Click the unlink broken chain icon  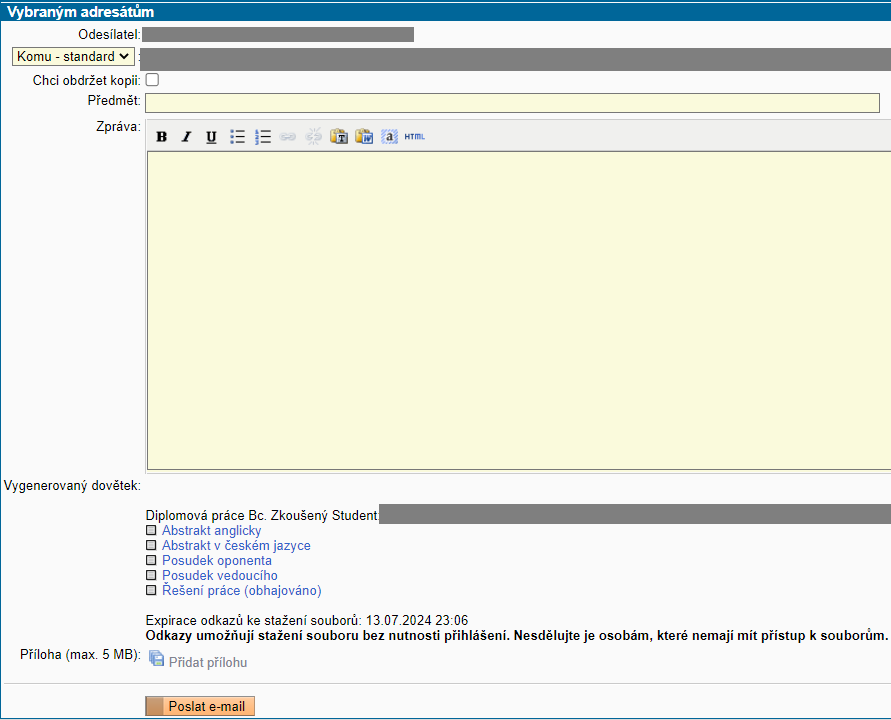click(313, 137)
